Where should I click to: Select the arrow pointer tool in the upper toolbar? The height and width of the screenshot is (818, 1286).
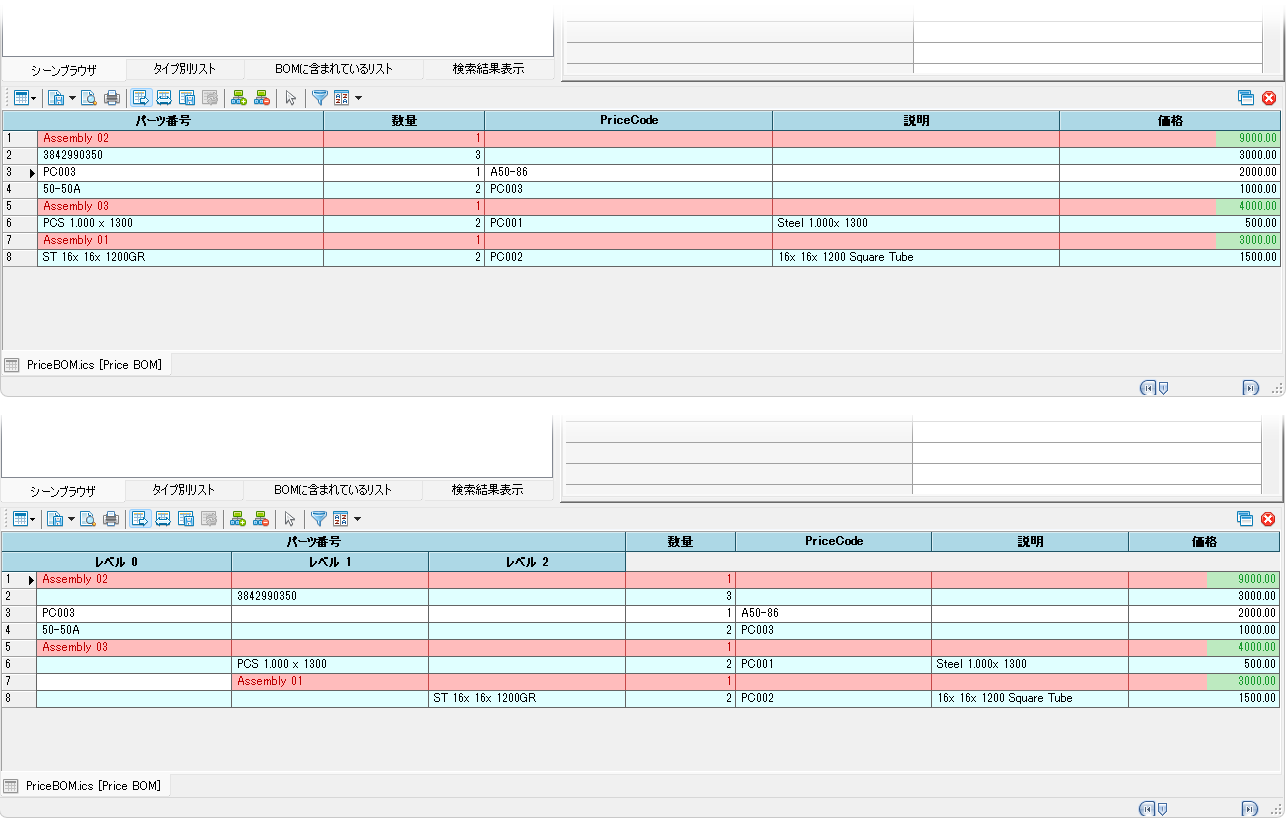pyautogui.click(x=290, y=98)
